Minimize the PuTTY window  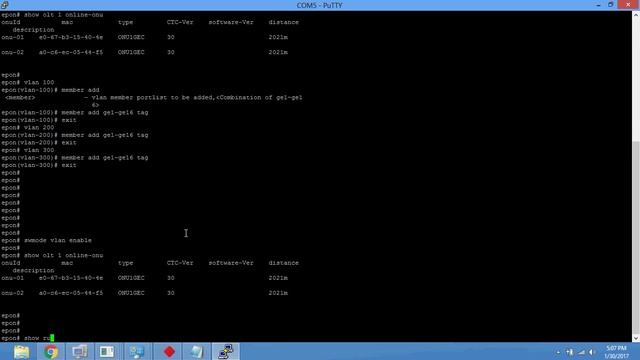[598, 5]
